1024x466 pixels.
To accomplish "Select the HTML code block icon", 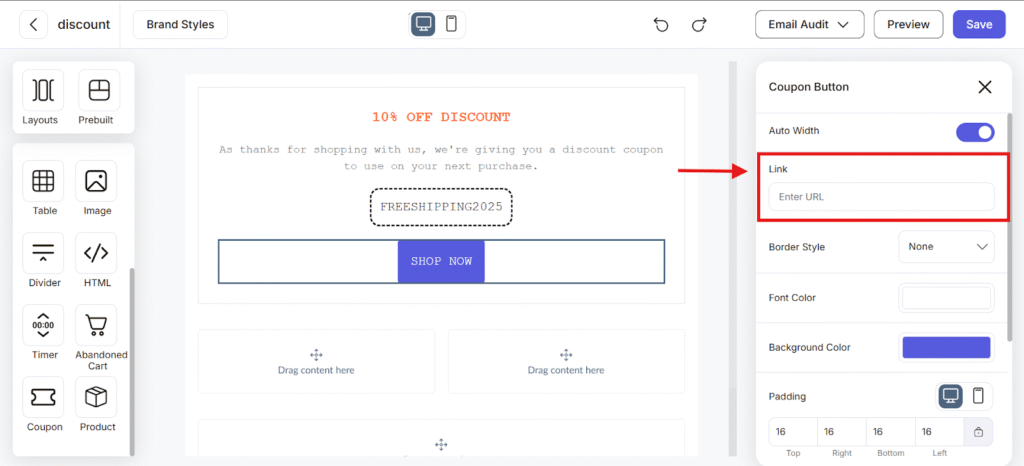I will tap(96, 253).
